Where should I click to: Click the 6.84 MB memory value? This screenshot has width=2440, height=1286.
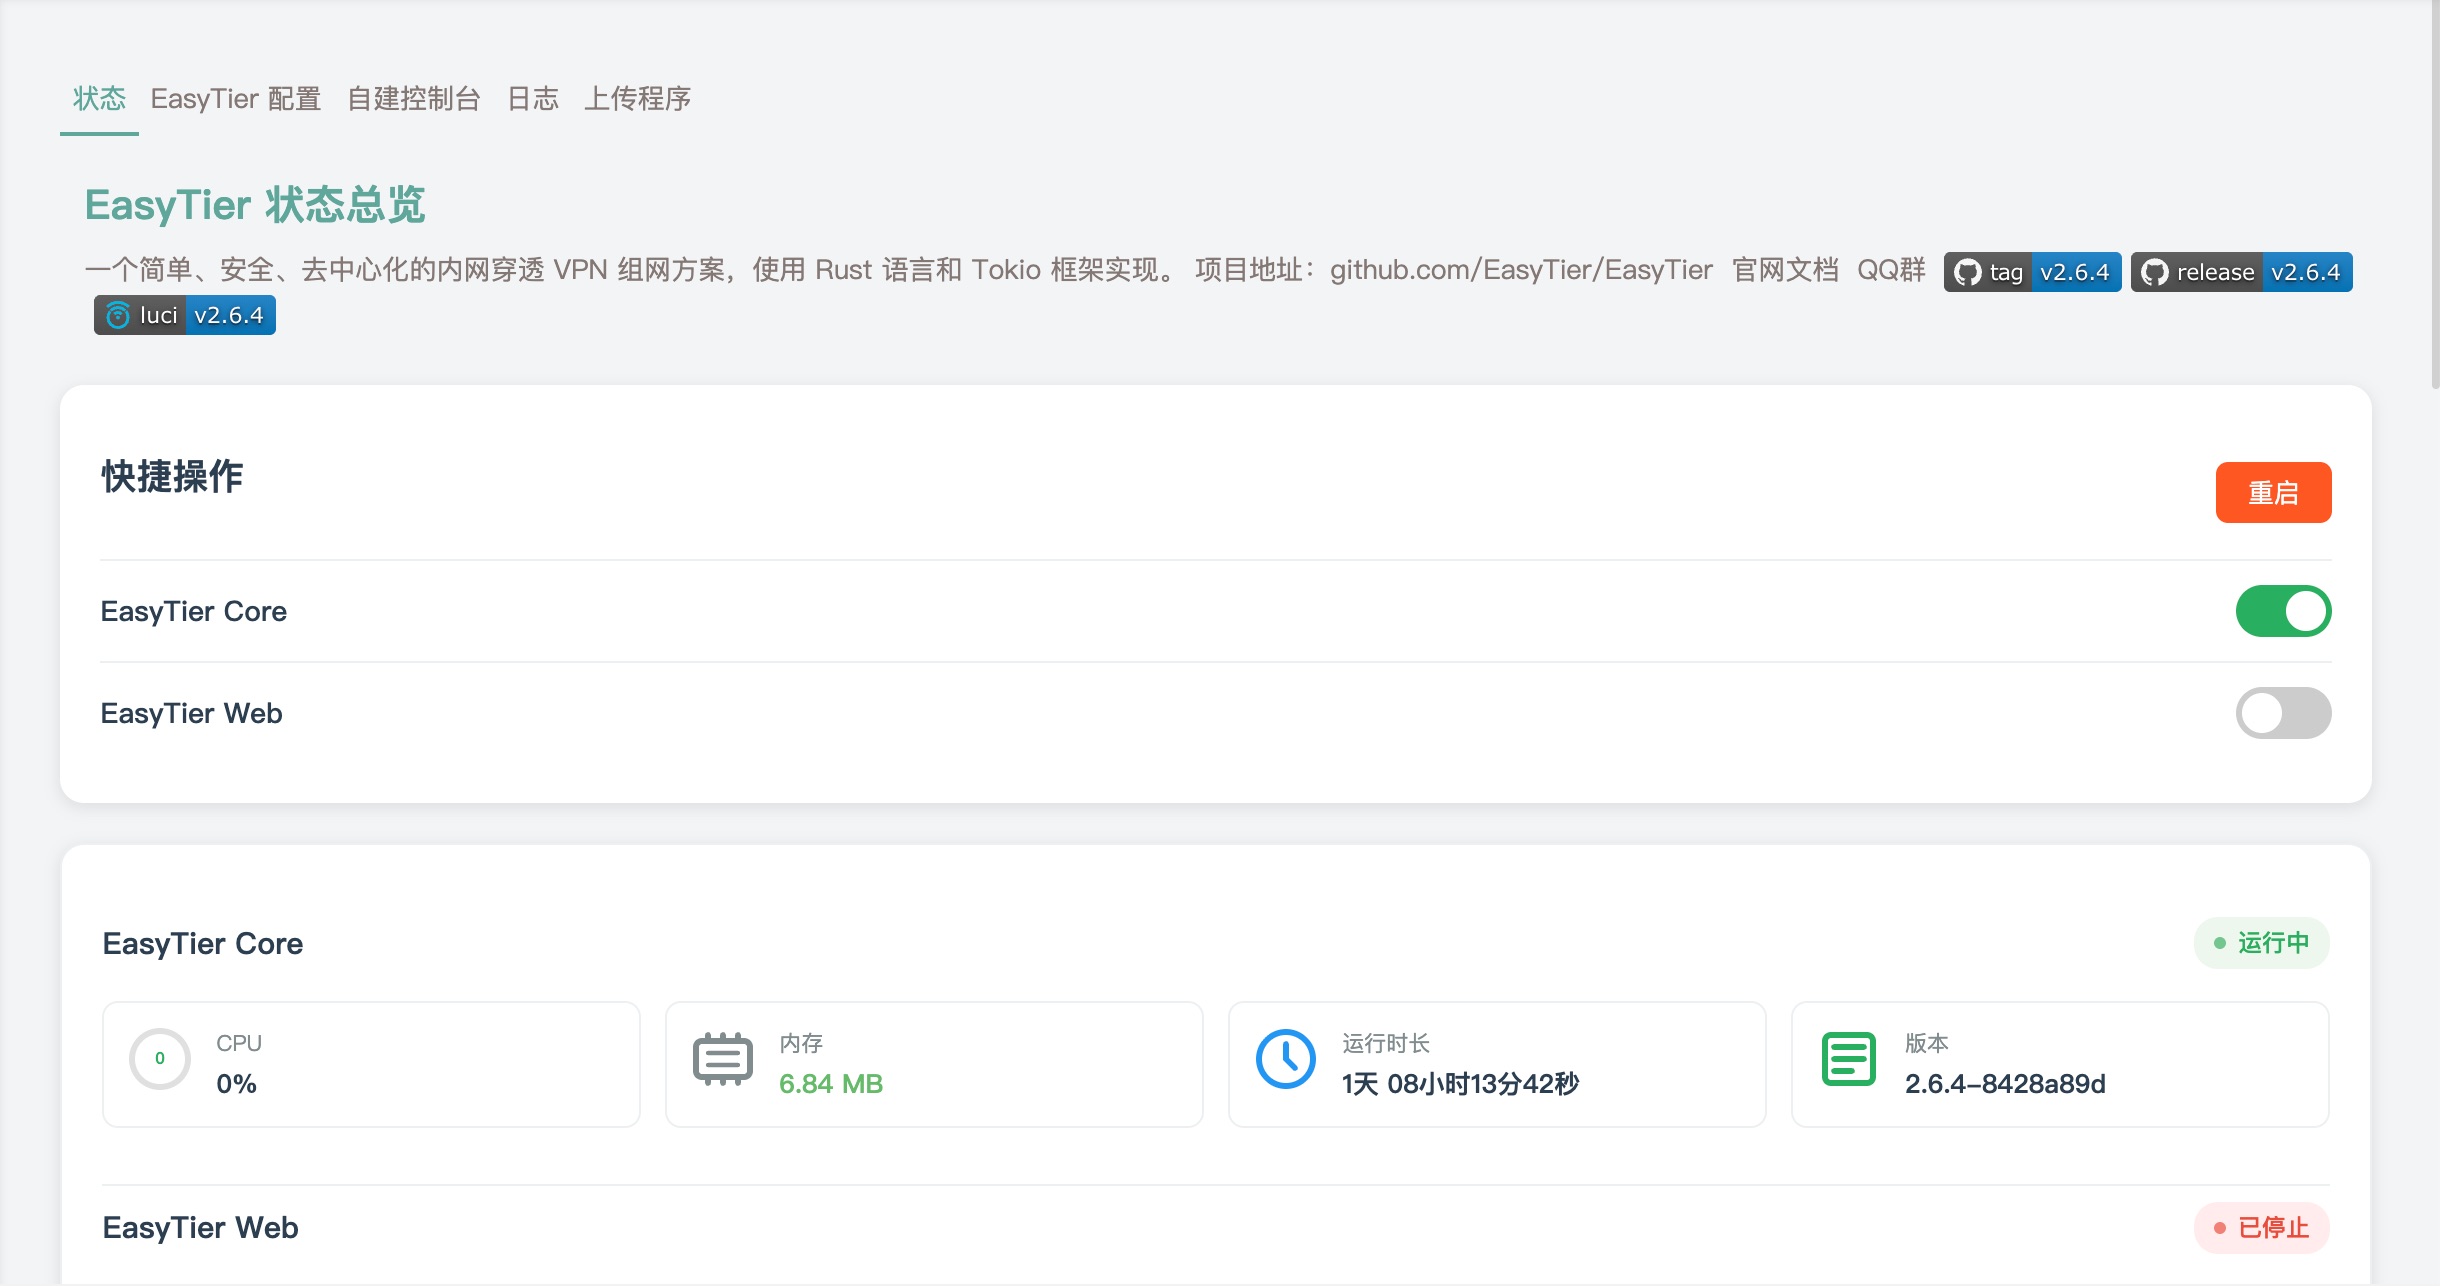click(831, 1084)
